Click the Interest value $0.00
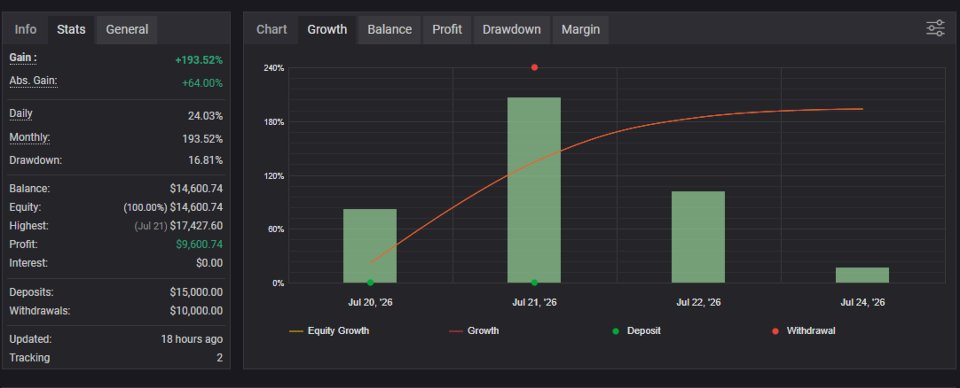Screen dimensions: 960x388 [x=209, y=263]
